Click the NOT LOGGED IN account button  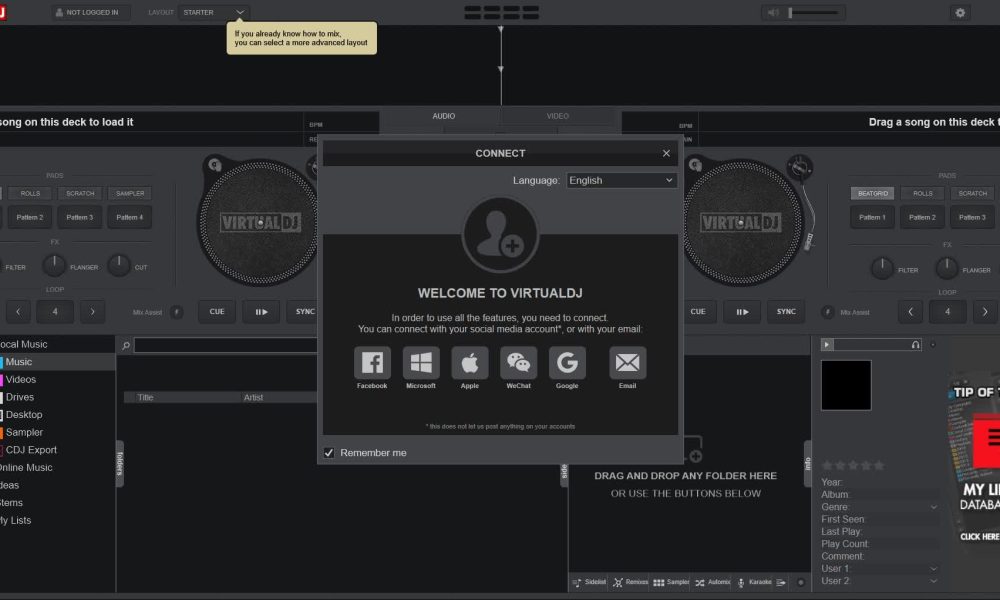(x=90, y=12)
